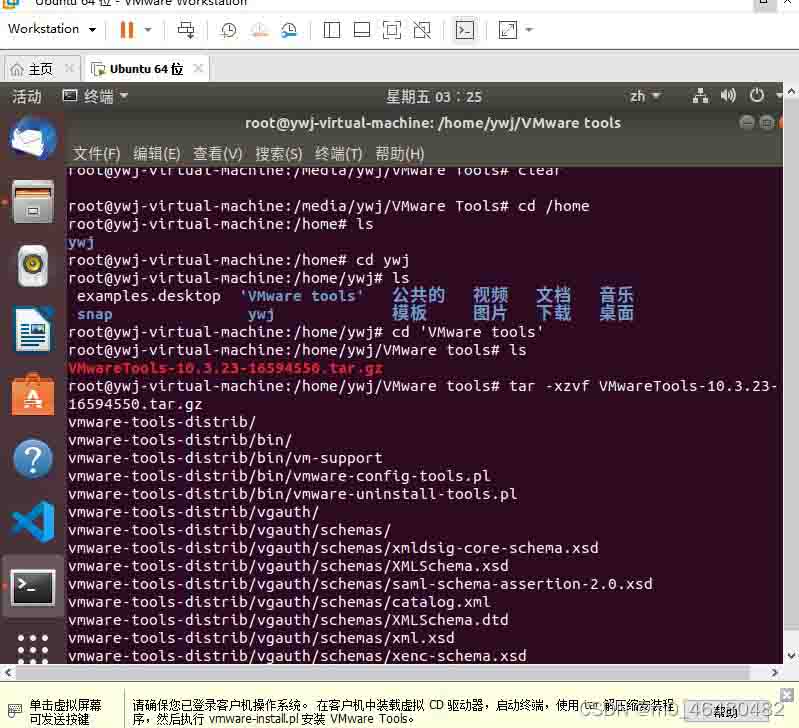Open the 搜索(S) terminal menu
799x728 pixels.
(x=279, y=153)
